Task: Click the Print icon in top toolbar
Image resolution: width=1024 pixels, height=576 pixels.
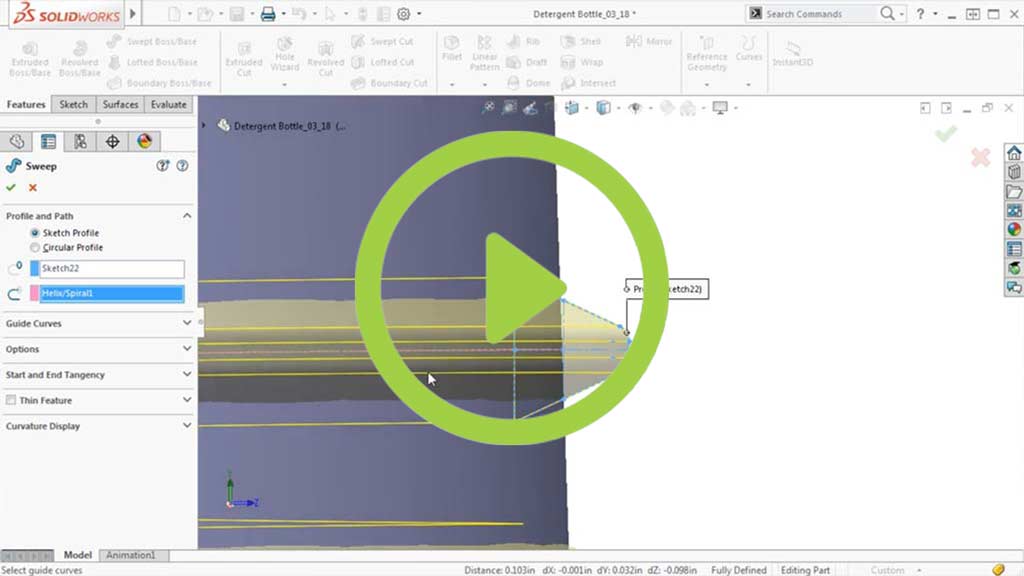Action: tap(267, 14)
